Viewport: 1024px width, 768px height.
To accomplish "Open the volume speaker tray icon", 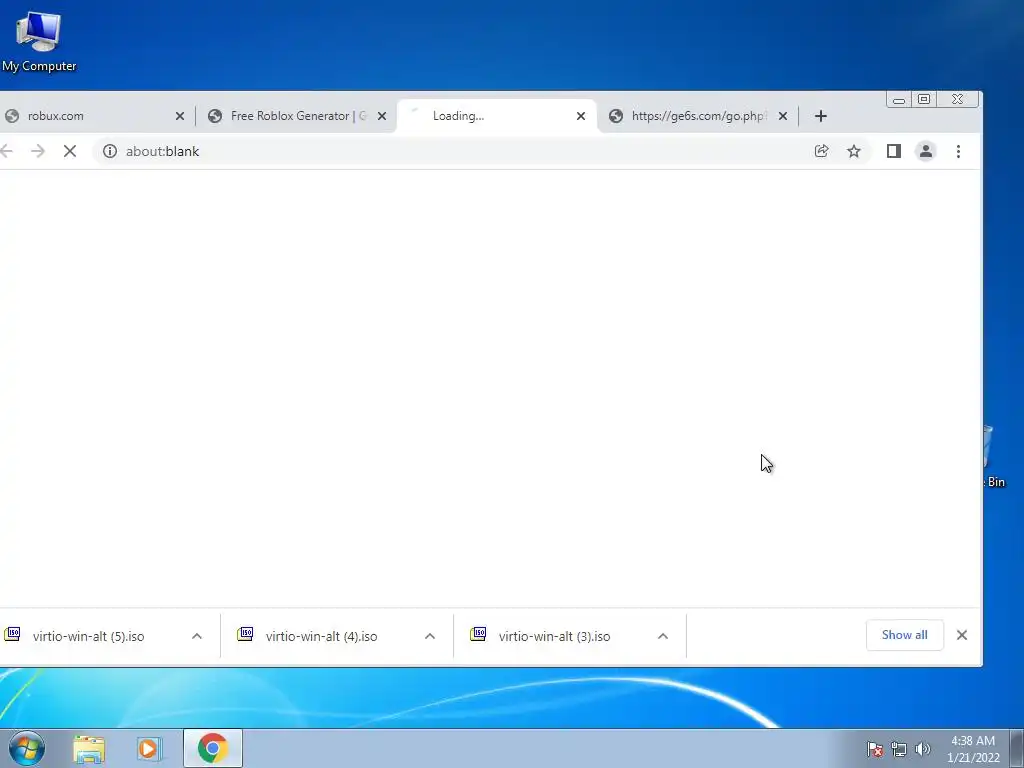I will 922,749.
